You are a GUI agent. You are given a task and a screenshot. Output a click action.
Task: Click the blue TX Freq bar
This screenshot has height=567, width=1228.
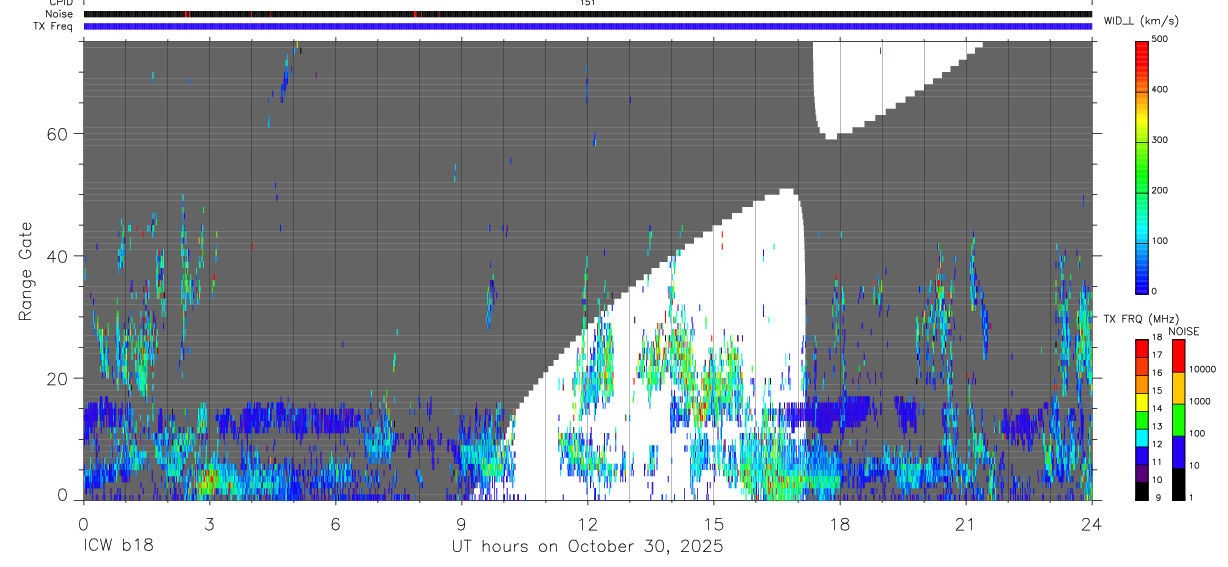coord(588,26)
